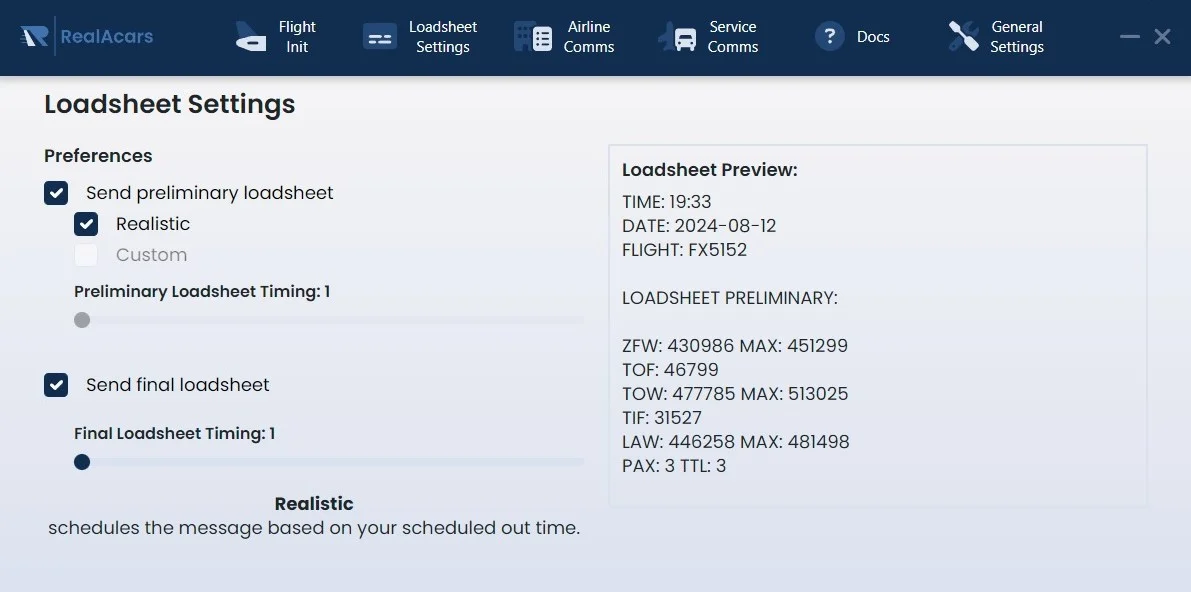Click the Docs question mark icon
The image size is (1191, 592).
(830, 37)
